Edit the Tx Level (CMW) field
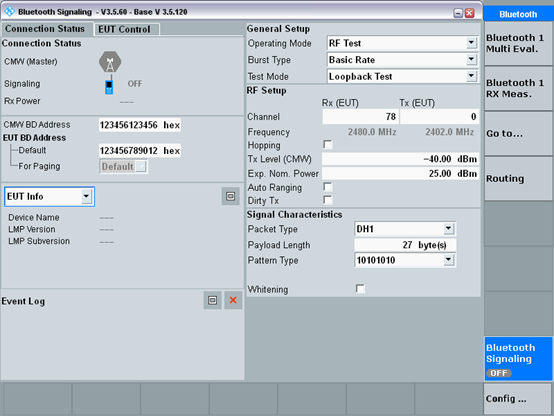554x416 pixels. tap(400, 159)
